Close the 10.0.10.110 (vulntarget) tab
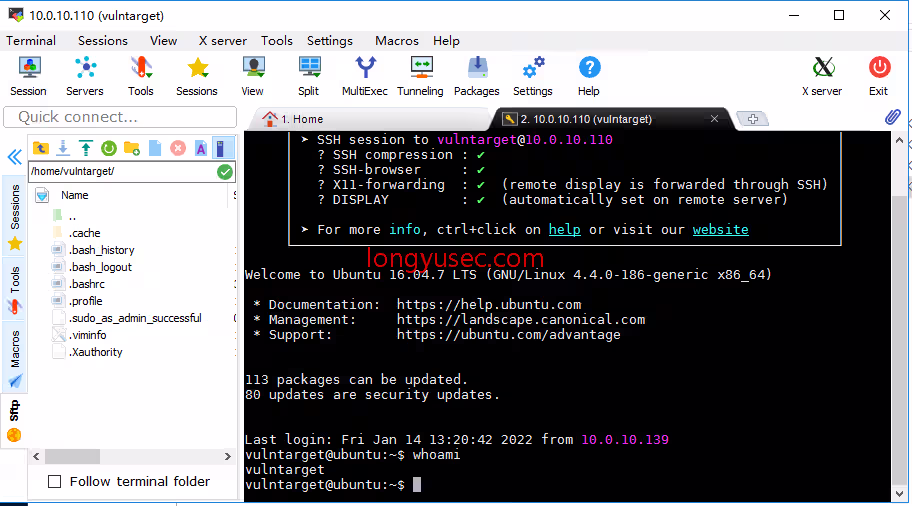 714,119
